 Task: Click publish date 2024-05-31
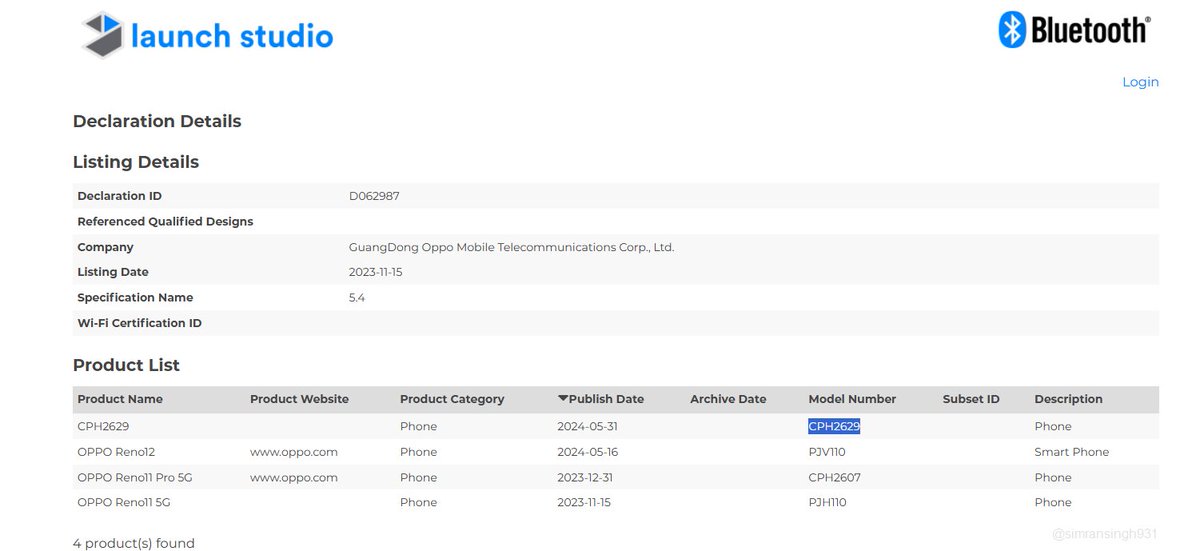point(587,426)
